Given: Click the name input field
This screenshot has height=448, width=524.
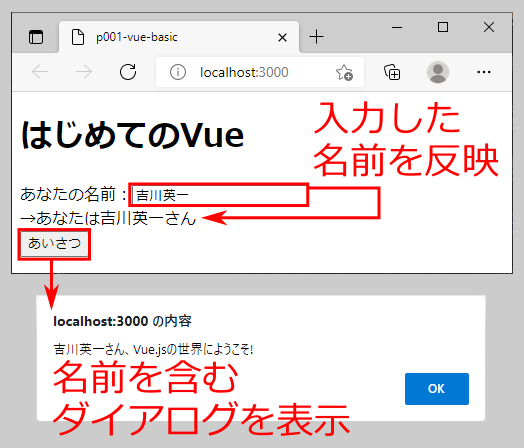Looking at the screenshot, I should 219,195.
